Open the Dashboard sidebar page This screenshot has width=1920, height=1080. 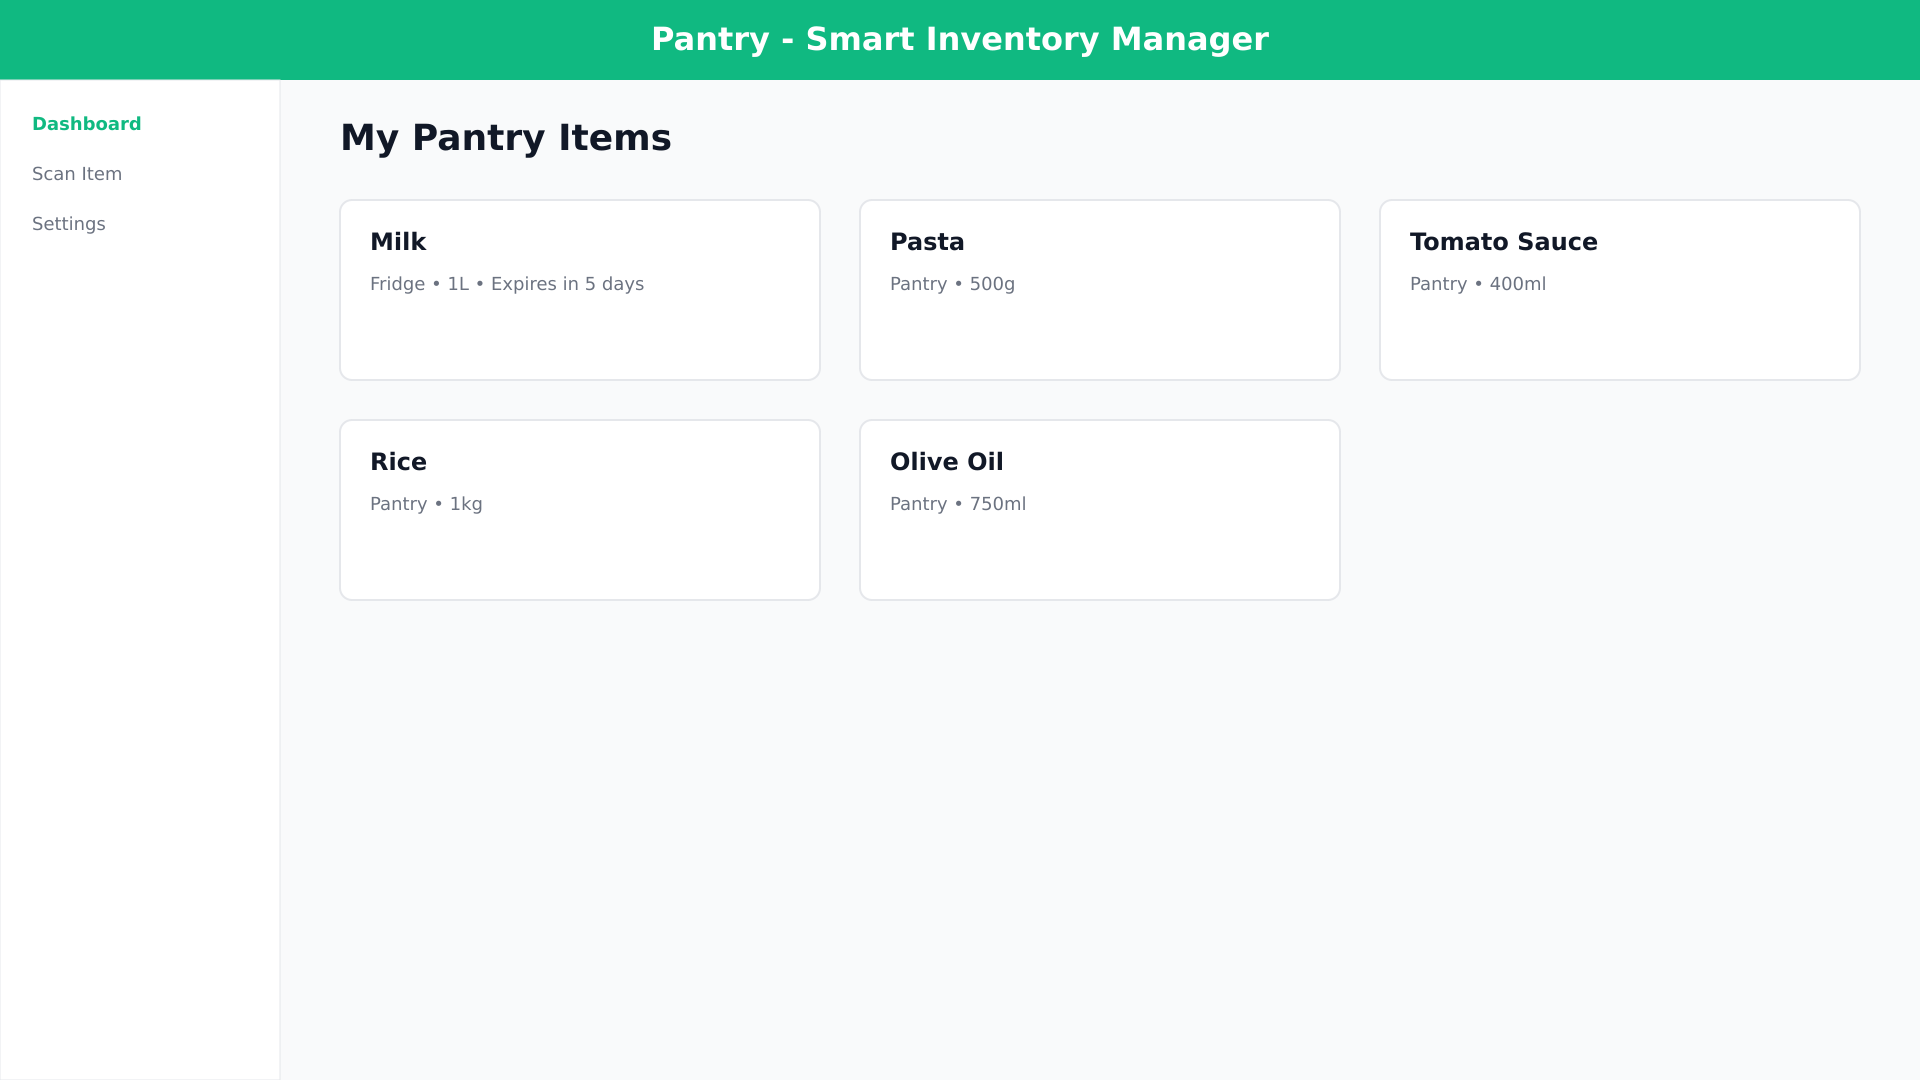pyautogui.click(x=86, y=124)
